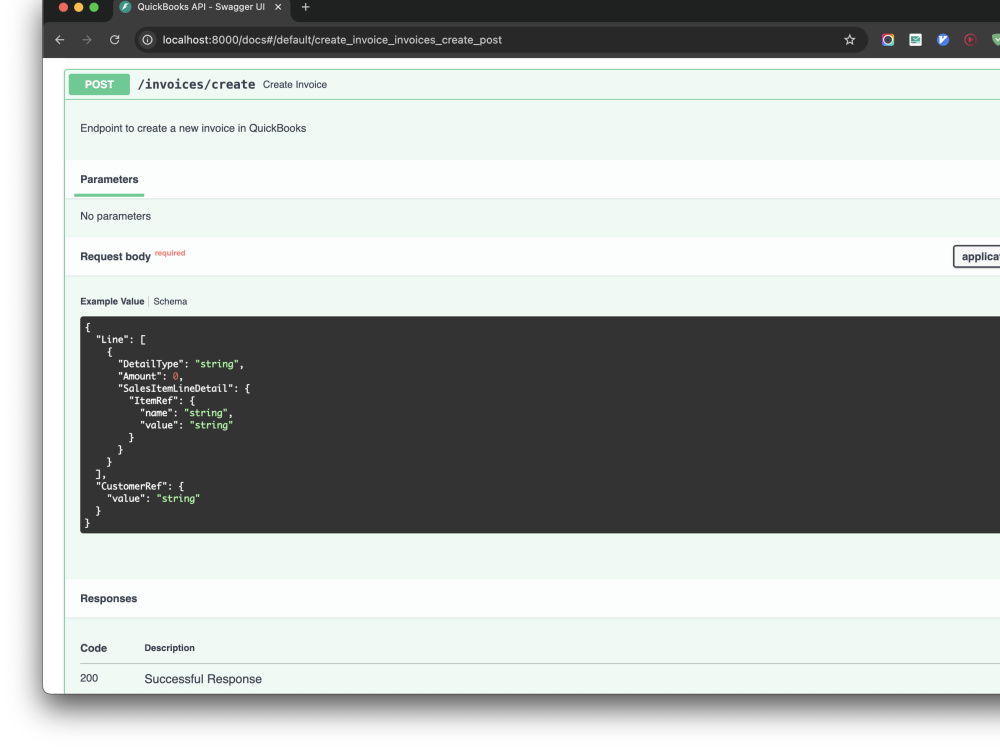Open the application content type dropdown
The height and width of the screenshot is (750, 1000).
coord(977,256)
